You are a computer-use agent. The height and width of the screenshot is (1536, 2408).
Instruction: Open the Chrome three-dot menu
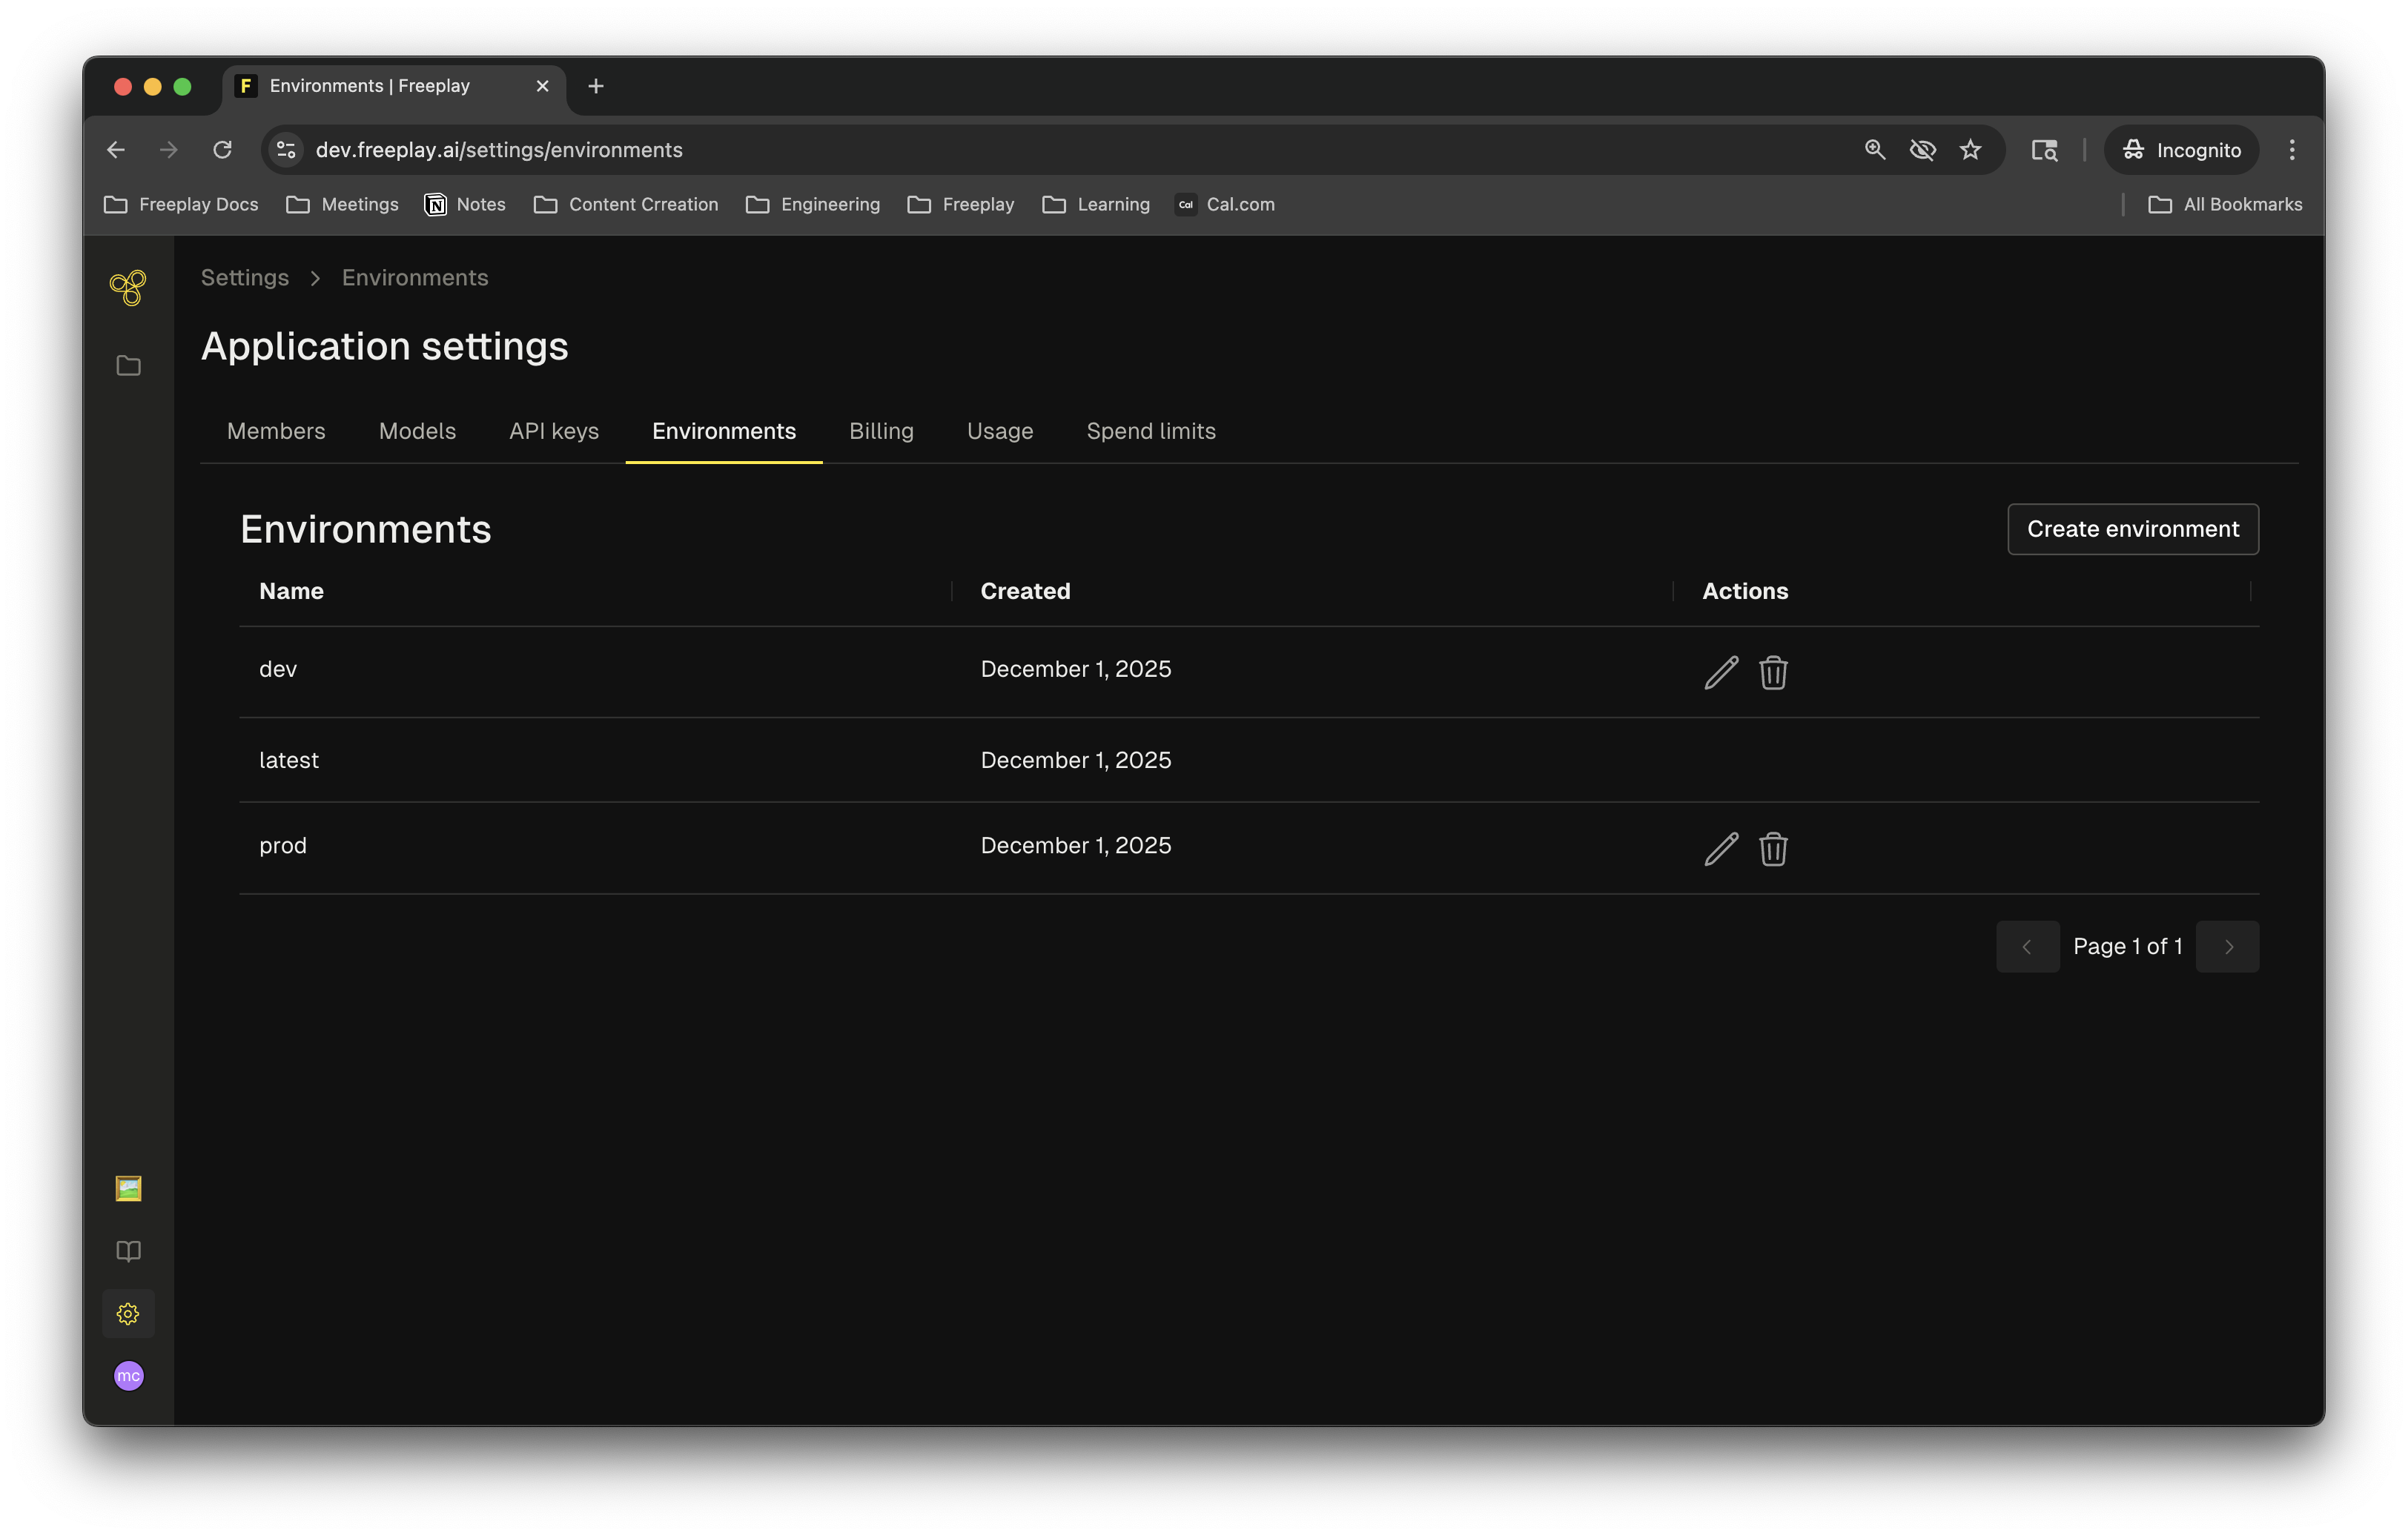tap(2292, 150)
